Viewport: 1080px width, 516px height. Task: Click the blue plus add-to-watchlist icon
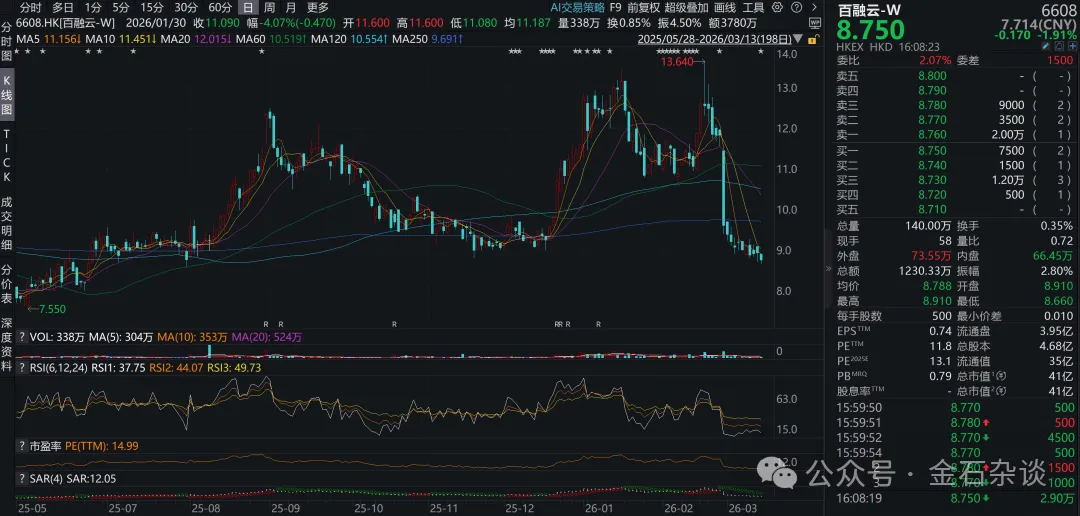click(1073, 46)
